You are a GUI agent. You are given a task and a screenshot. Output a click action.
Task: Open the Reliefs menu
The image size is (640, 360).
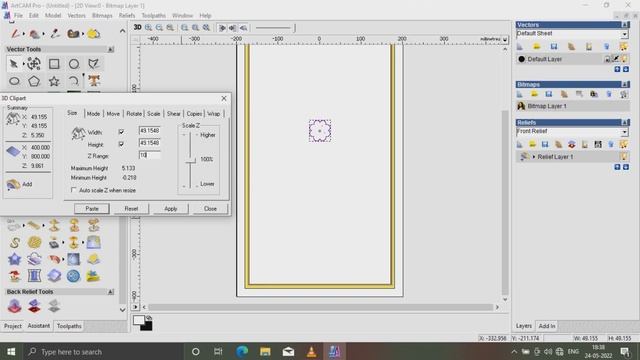click(x=127, y=16)
